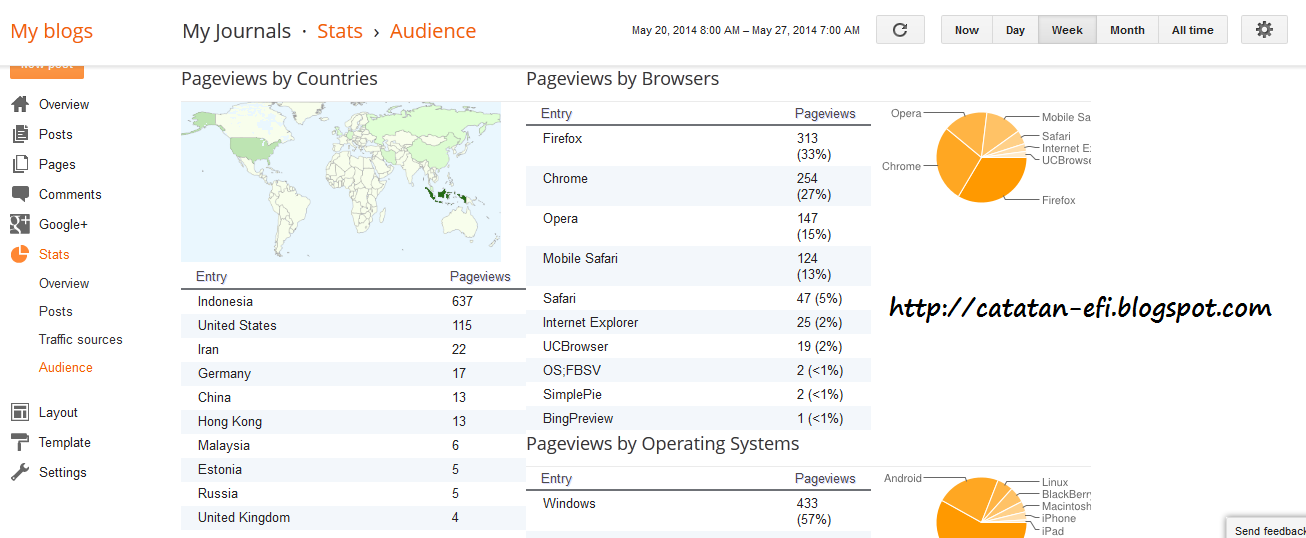Show All time statistics
The image size is (1306, 538).
click(1192, 30)
